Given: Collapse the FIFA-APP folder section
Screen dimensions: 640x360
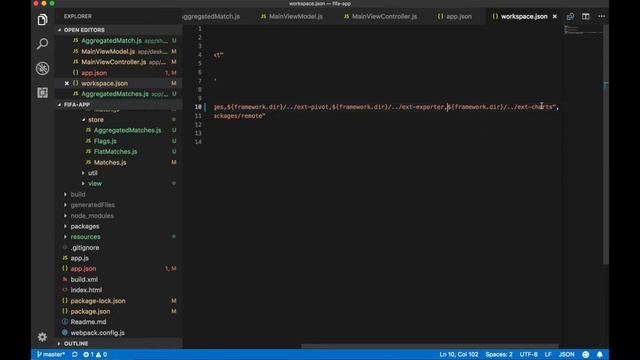Looking at the screenshot, I should [77, 104].
